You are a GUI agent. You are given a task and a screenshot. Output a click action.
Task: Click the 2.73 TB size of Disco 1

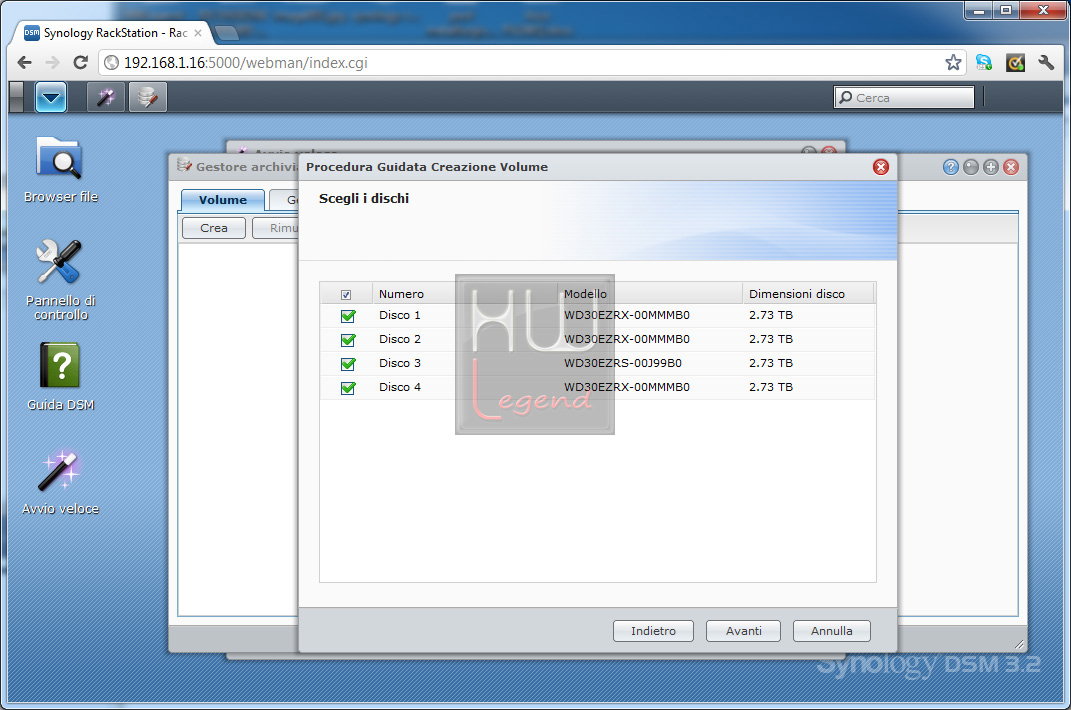tap(771, 315)
